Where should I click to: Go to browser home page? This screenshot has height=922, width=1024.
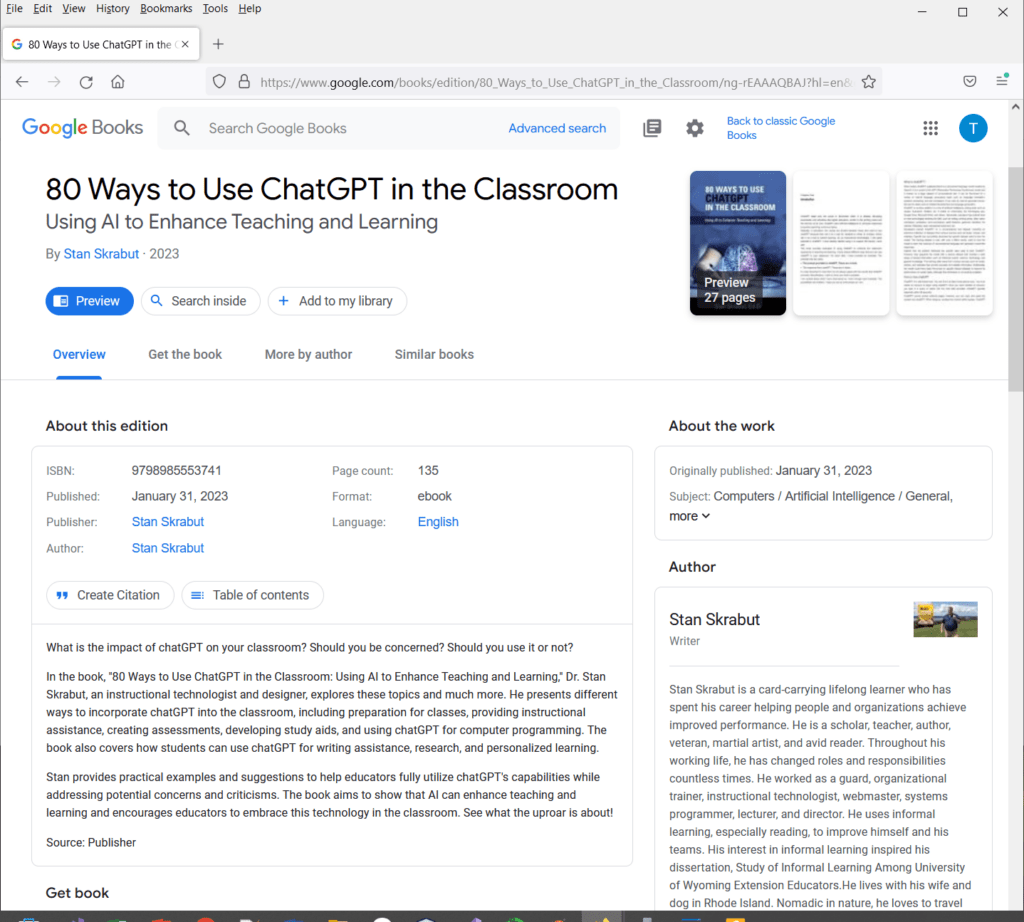[118, 82]
